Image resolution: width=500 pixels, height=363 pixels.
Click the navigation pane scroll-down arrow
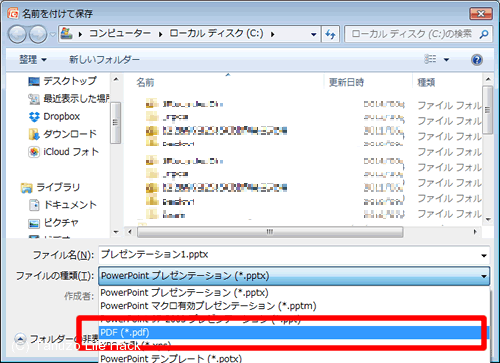(x=116, y=232)
